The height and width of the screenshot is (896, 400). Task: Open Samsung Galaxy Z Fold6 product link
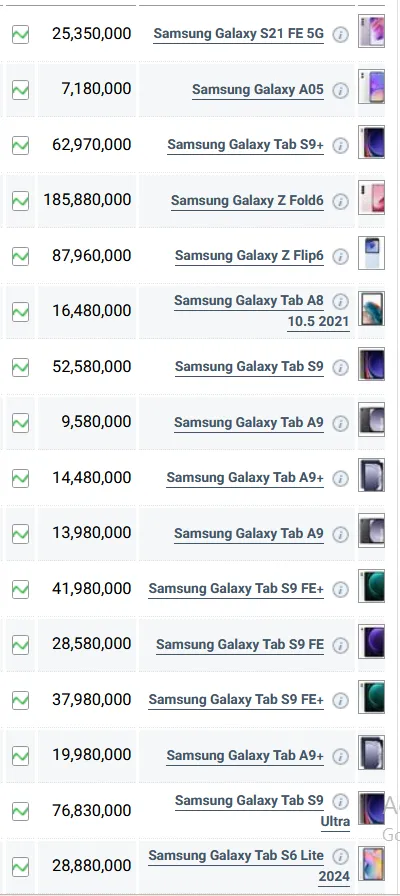[247, 201]
